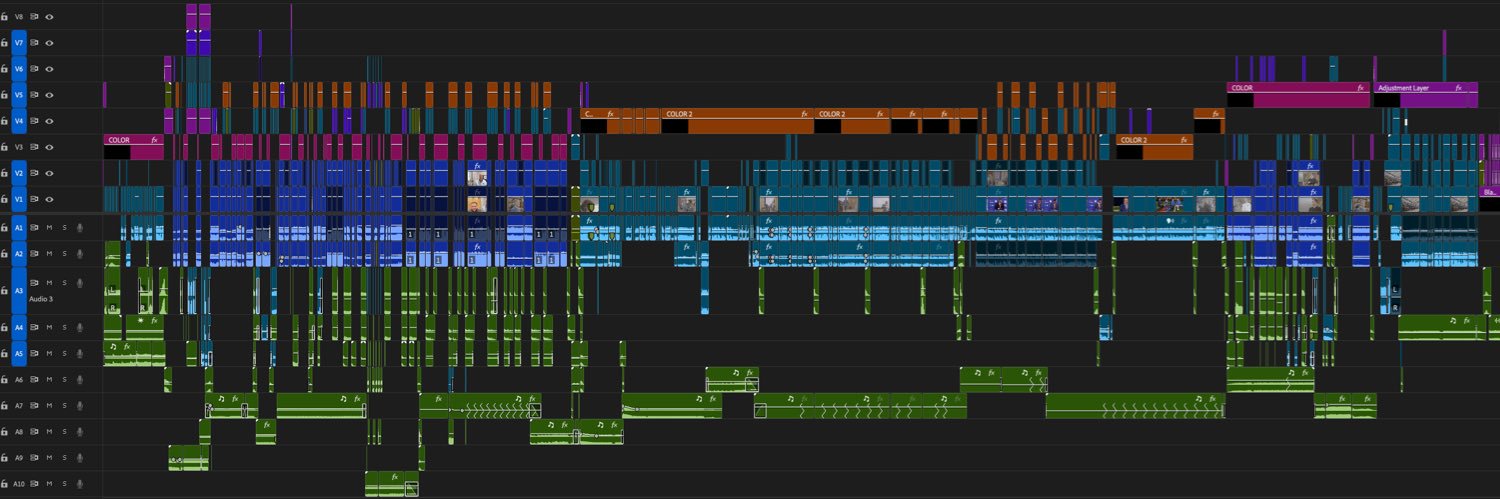The height and width of the screenshot is (499, 1500).
Task: Toggle sync lock for track V6
Action: pos(34,68)
